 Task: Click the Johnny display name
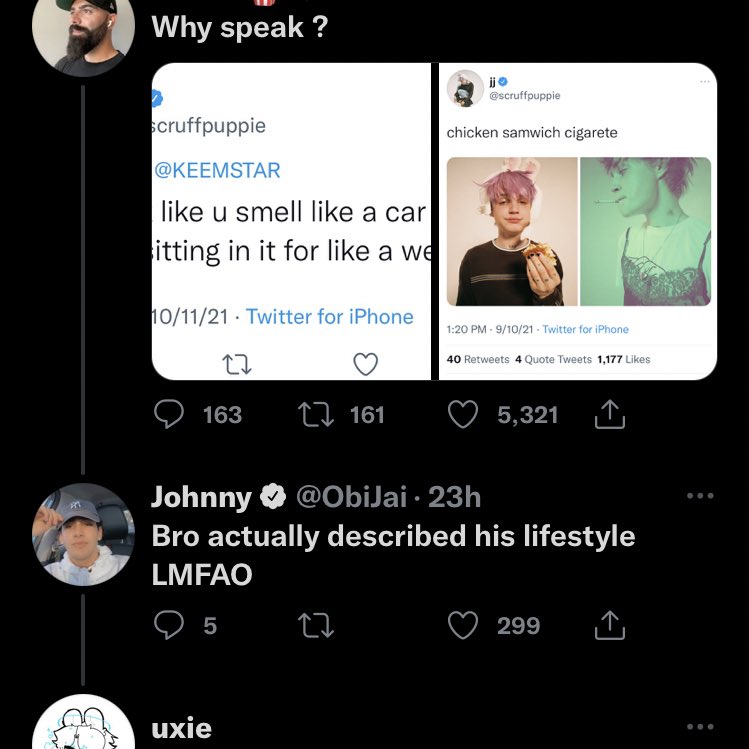pyautogui.click(x=201, y=497)
